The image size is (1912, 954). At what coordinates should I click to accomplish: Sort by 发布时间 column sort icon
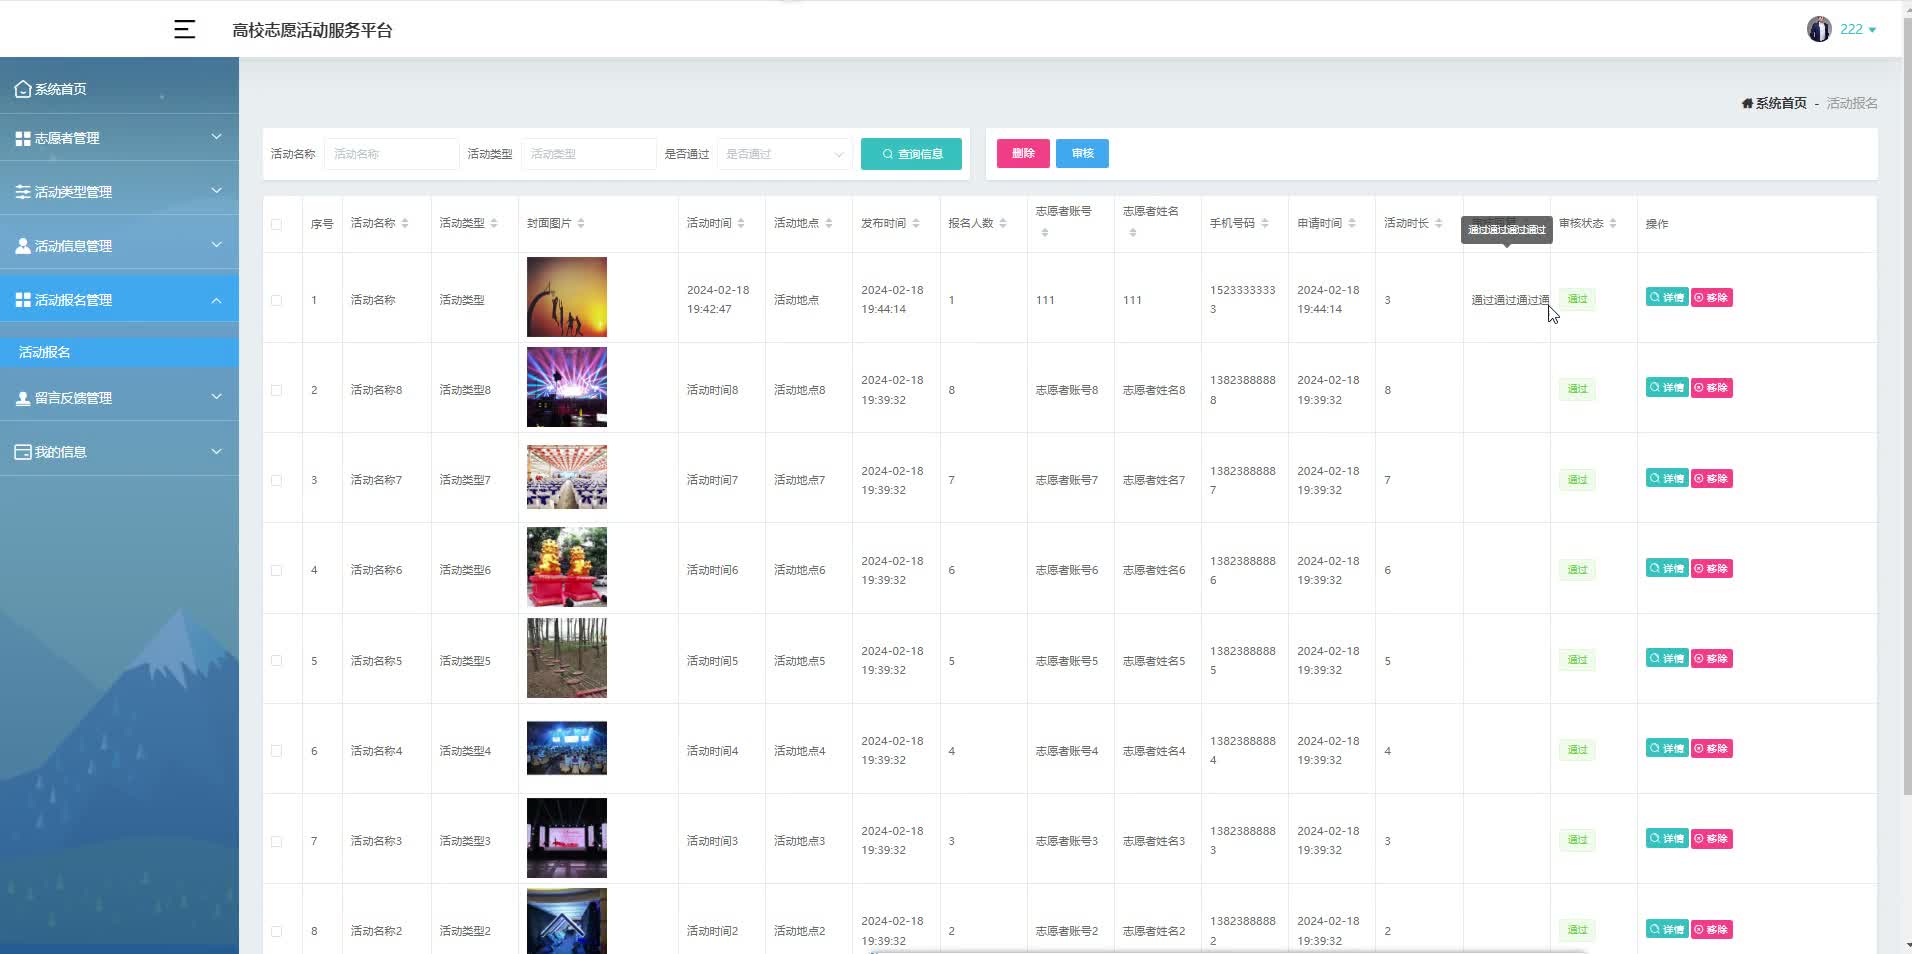pos(916,223)
